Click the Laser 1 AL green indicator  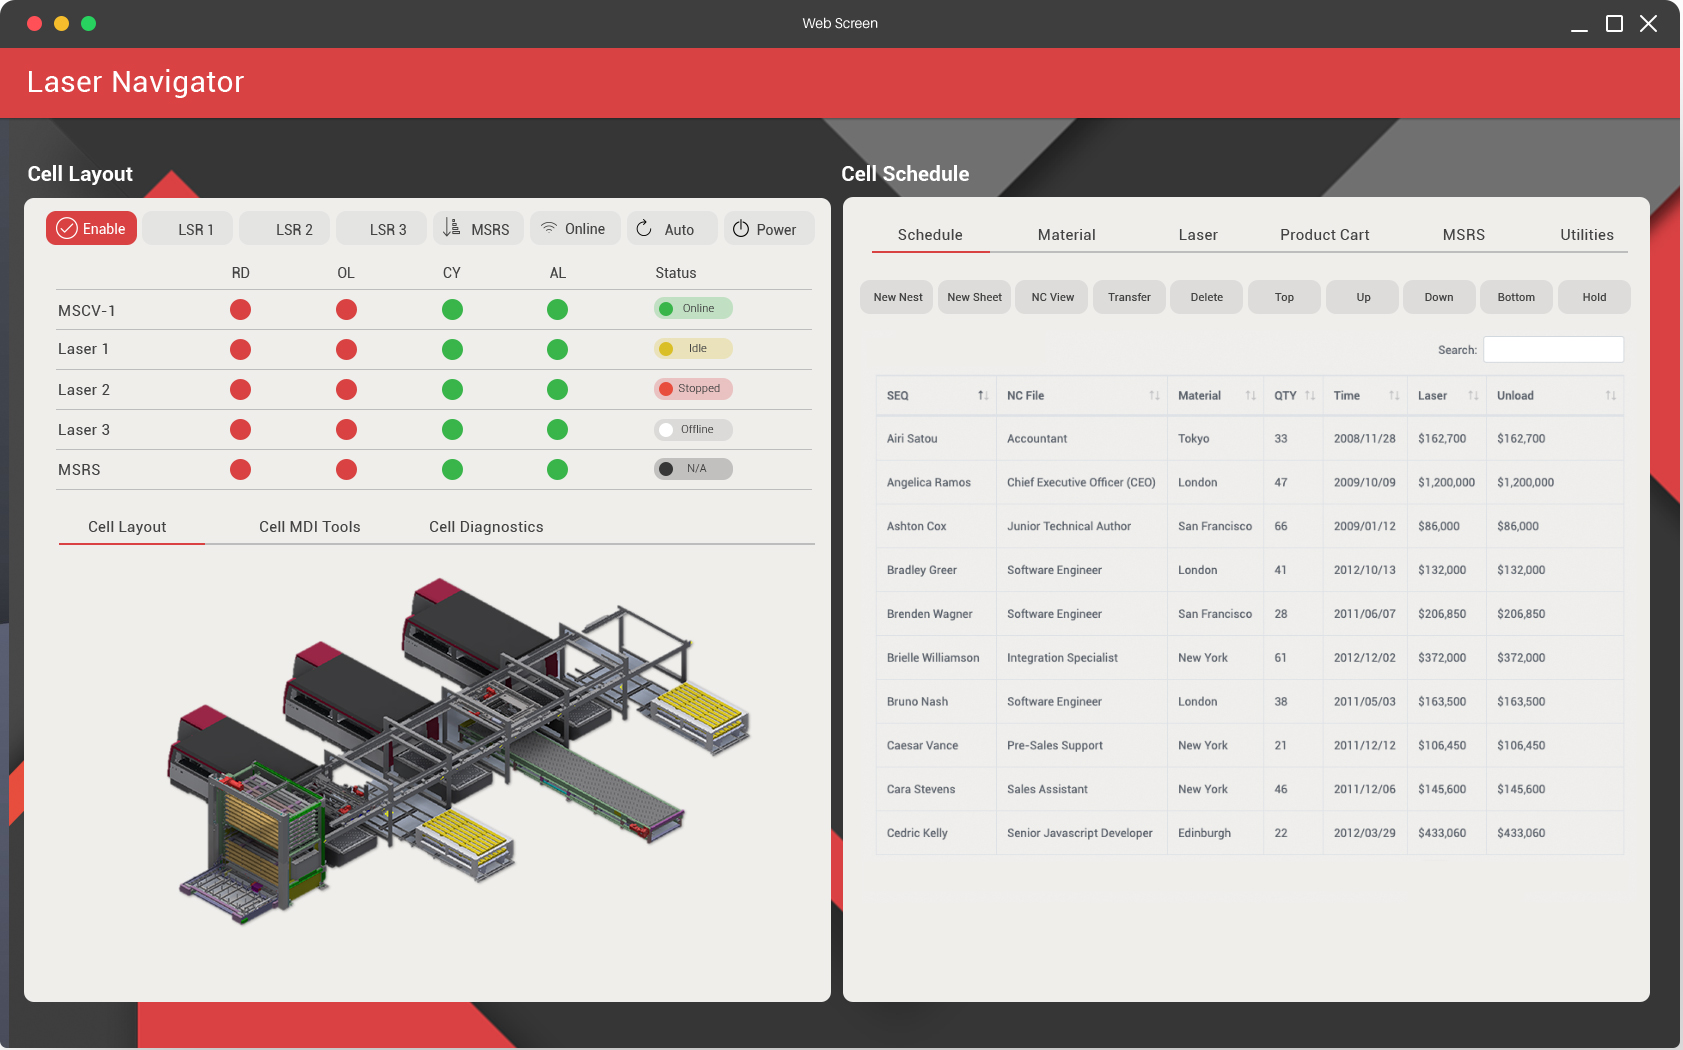click(558, 350)
